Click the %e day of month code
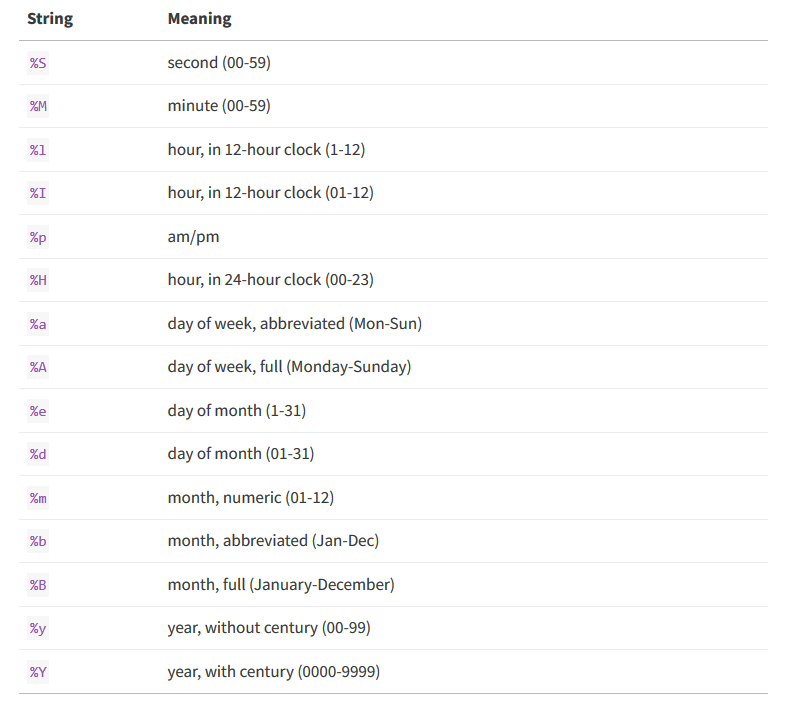 [x=38, y=411]
